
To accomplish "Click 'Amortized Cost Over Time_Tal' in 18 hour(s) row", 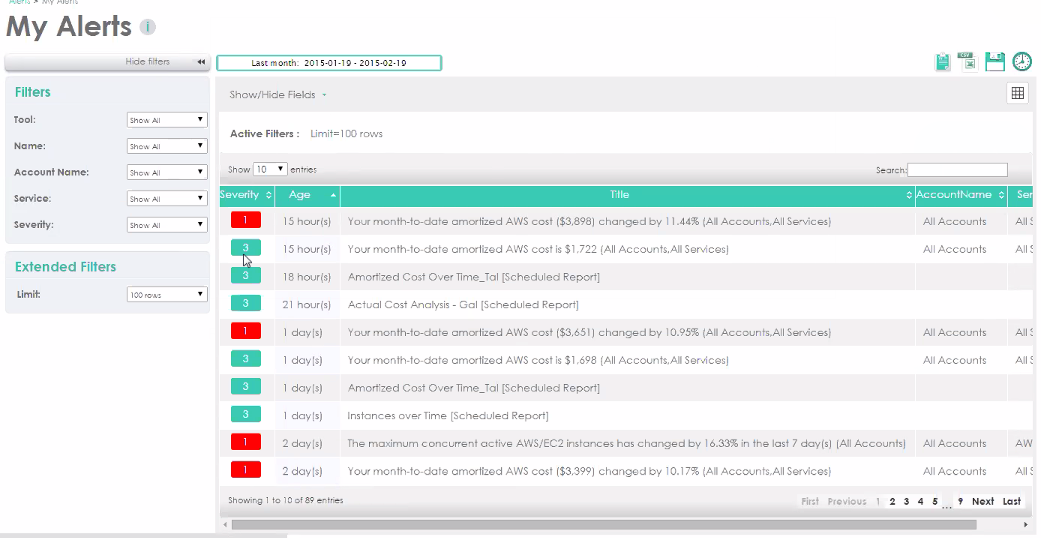I will click(473, 277).
